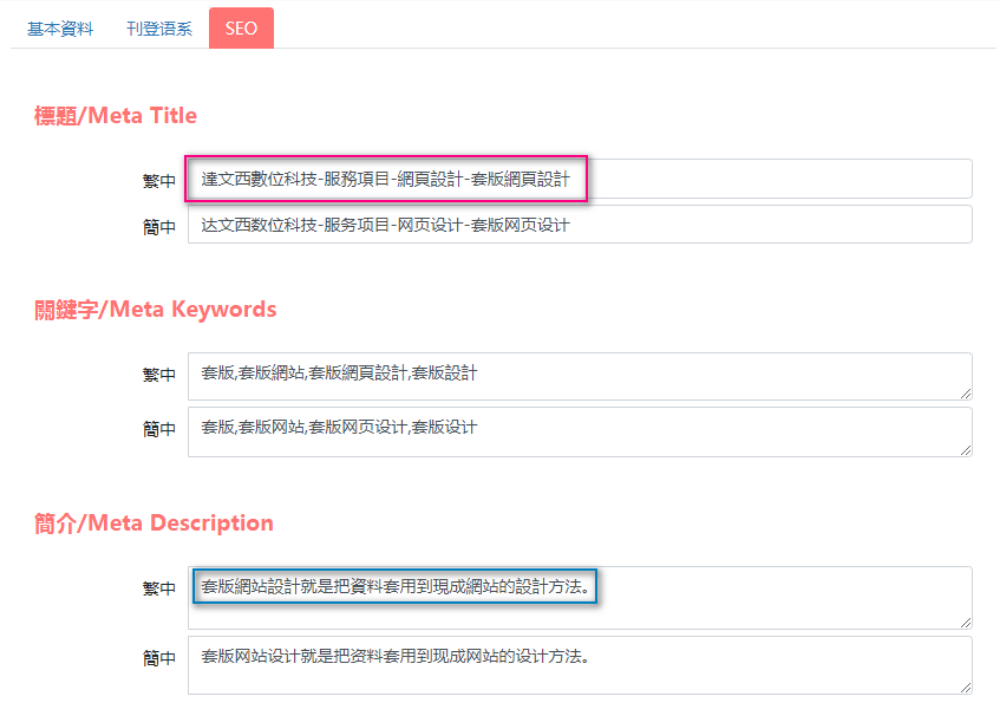
Task: Click the resize grip of the 繁中 keywords textarea
Action: click(x=967, y=392)
